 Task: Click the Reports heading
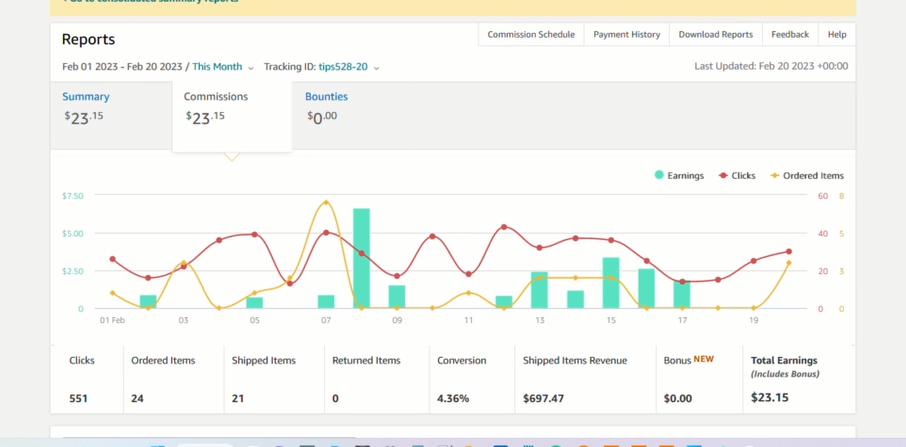tap(88, 39)
